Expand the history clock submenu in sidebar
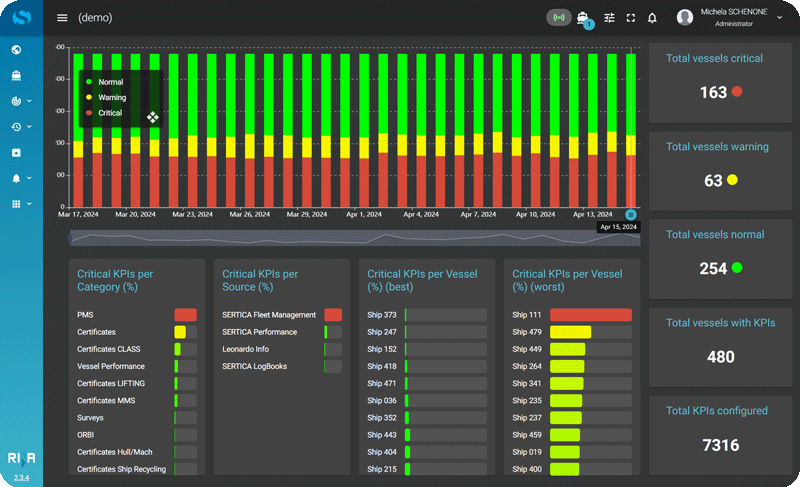The image size is (800, 487). [20, 127]
